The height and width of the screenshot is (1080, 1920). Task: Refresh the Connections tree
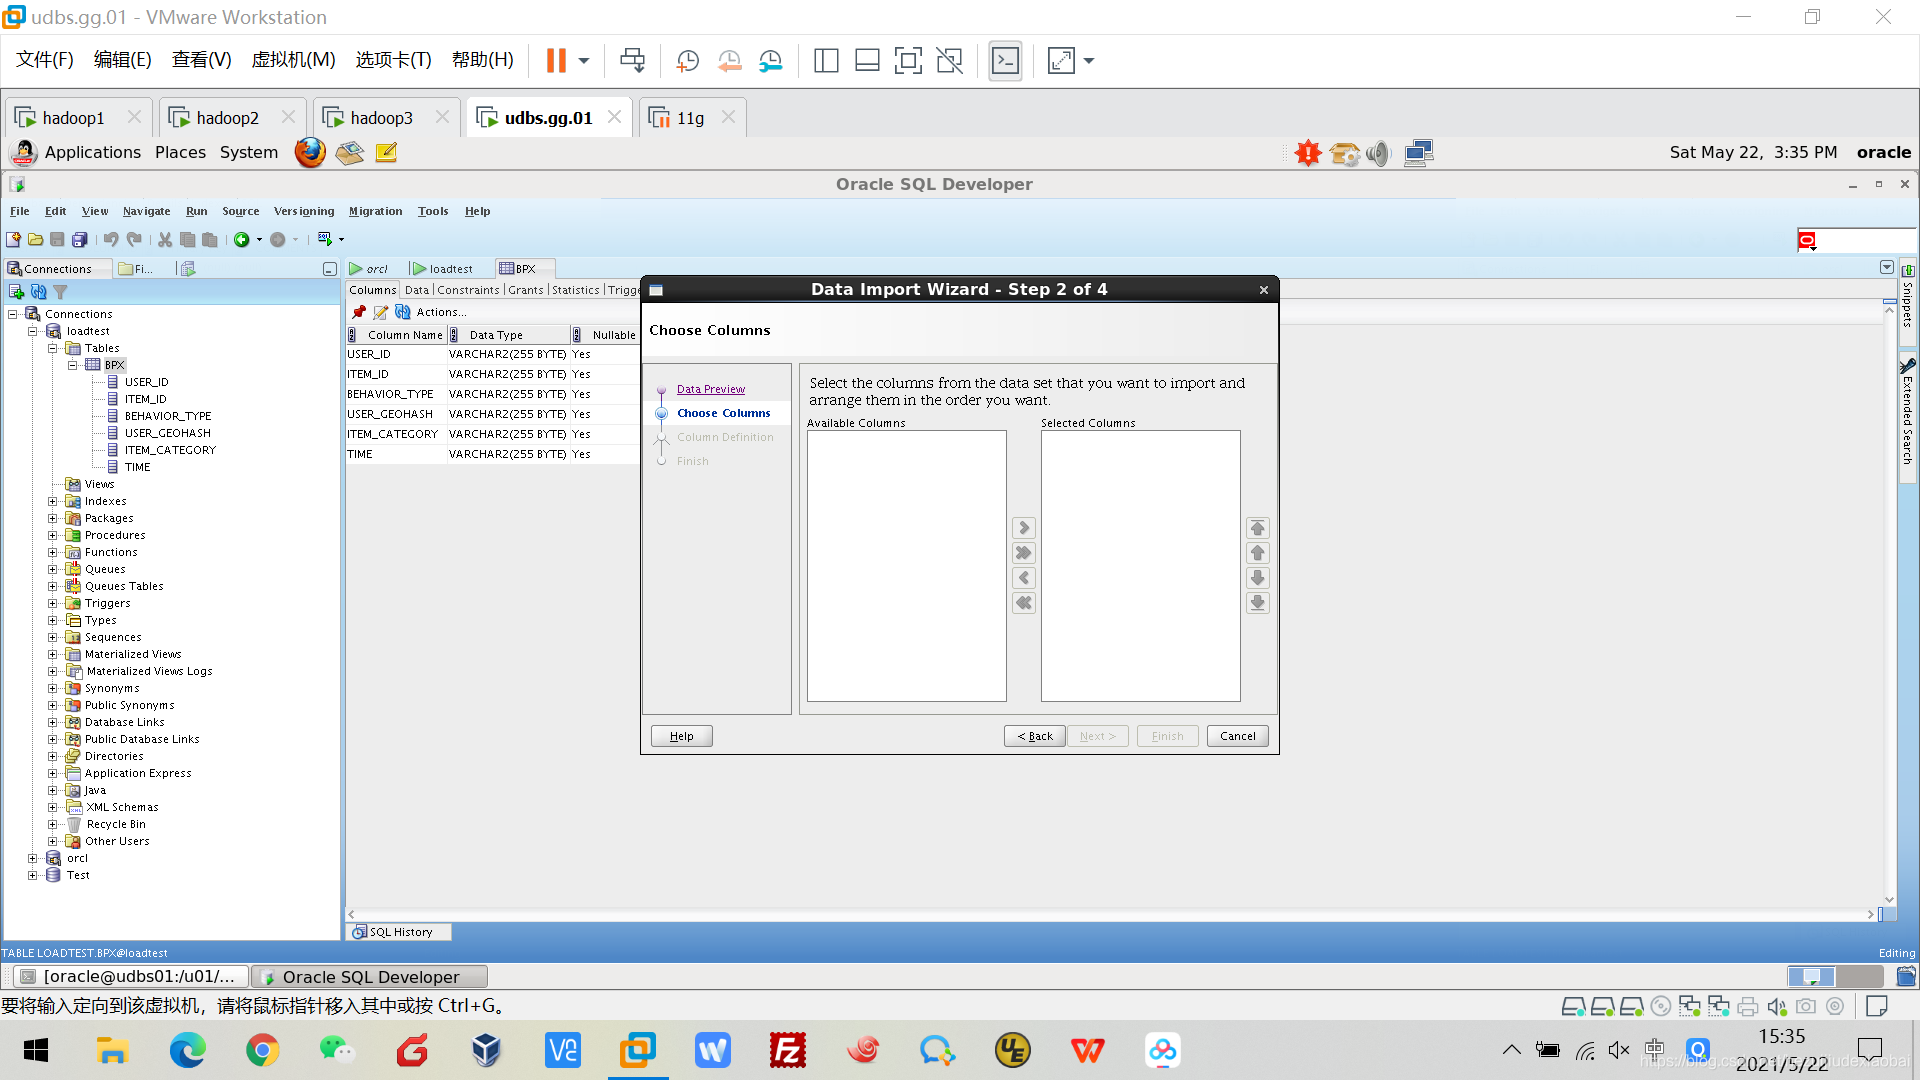tap(38, 292)
